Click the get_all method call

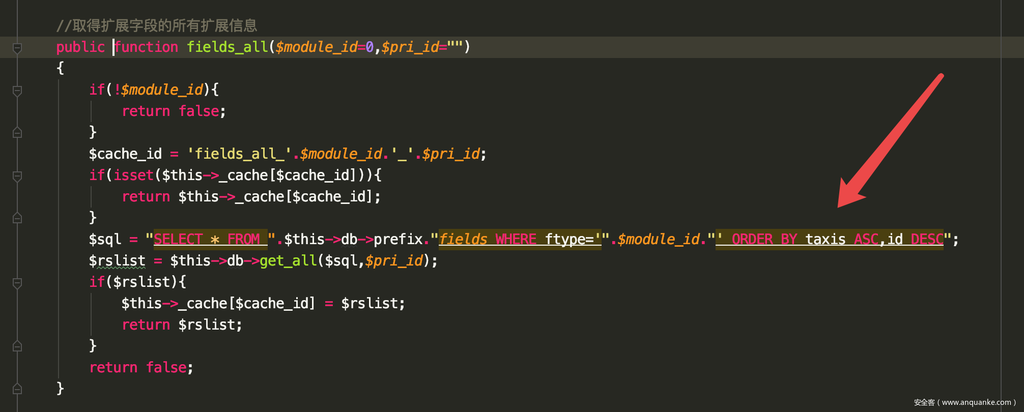pyautogui.click(x=293, y=261)
